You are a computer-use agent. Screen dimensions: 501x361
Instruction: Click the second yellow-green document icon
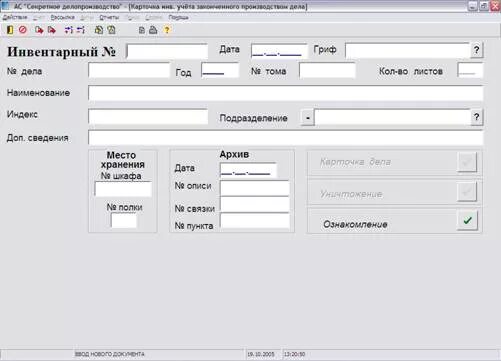pos(111,30)
